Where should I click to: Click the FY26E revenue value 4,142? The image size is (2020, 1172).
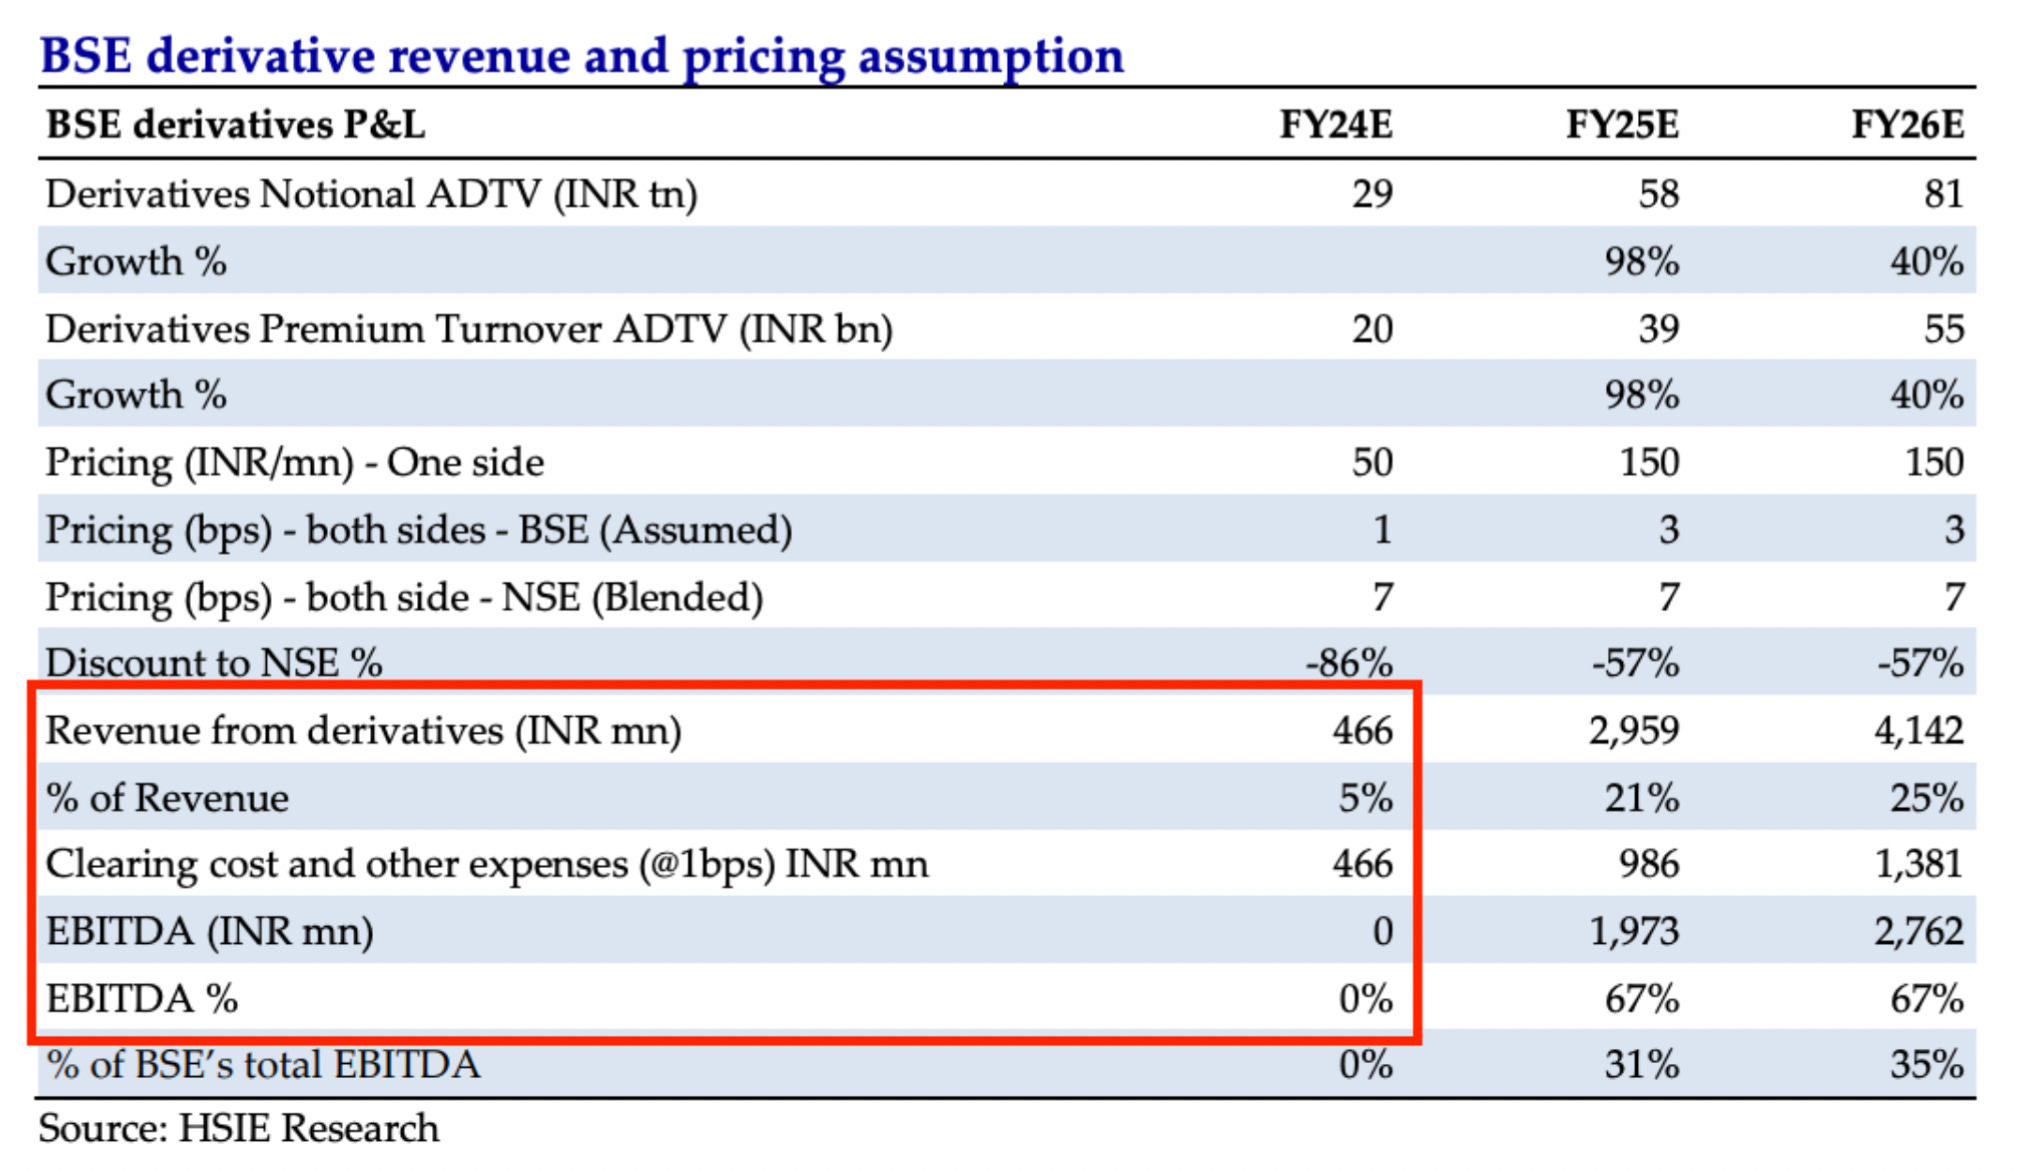[x=1918, y=730]
